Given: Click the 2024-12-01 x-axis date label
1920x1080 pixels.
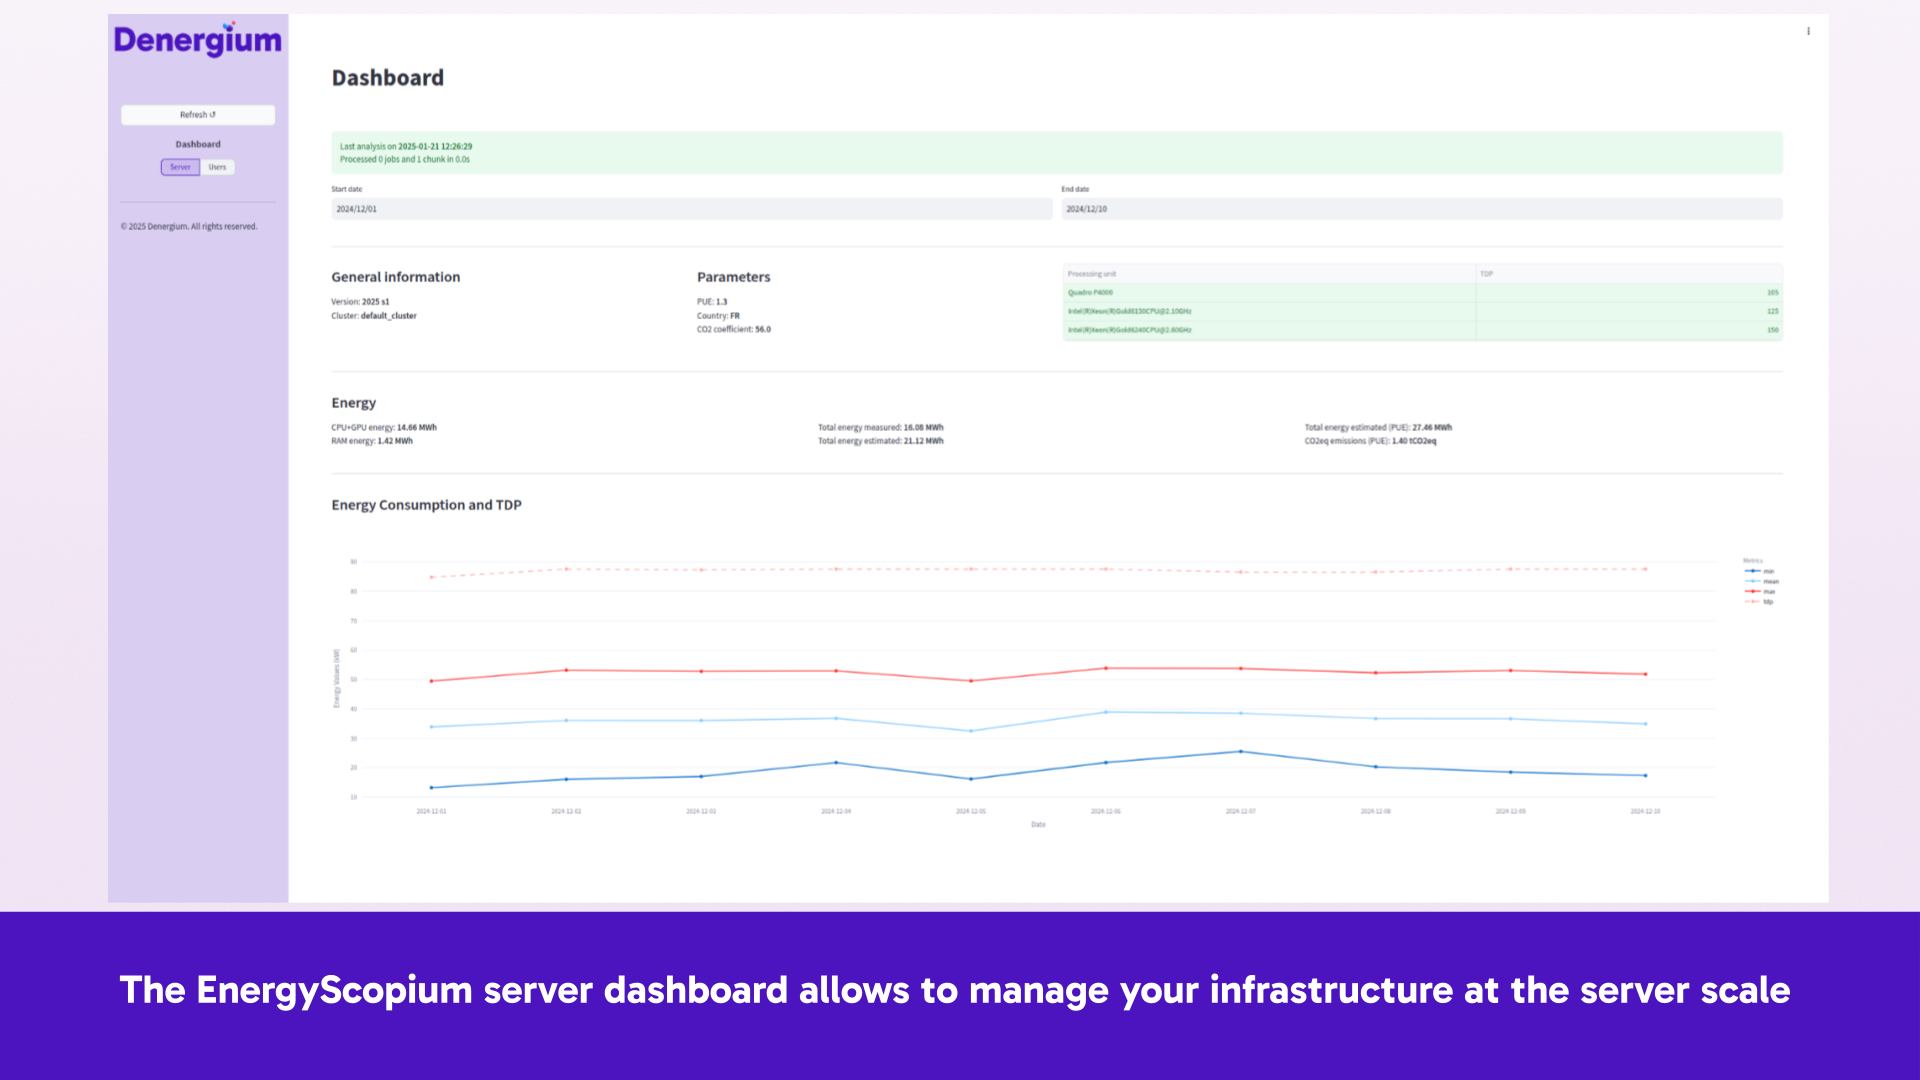Looking at the screenshot, I should 431,811.
